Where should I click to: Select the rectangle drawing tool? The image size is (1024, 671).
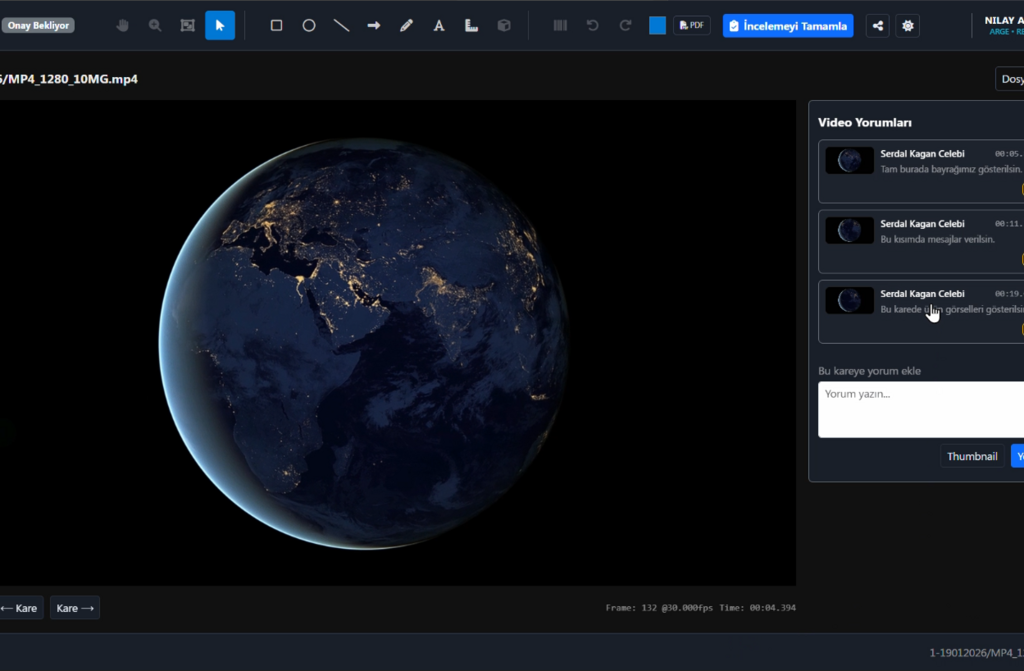[277, 25]
